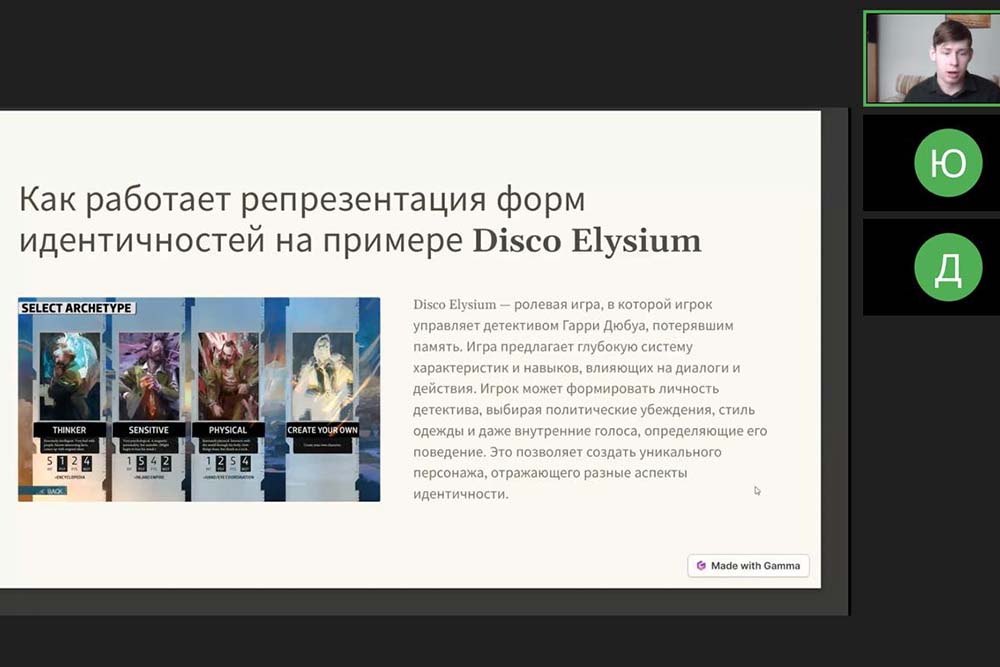Click the SELECT ARCHETYPE header
The width and height of the screenshot is (1000, 667).
[77, 308]
